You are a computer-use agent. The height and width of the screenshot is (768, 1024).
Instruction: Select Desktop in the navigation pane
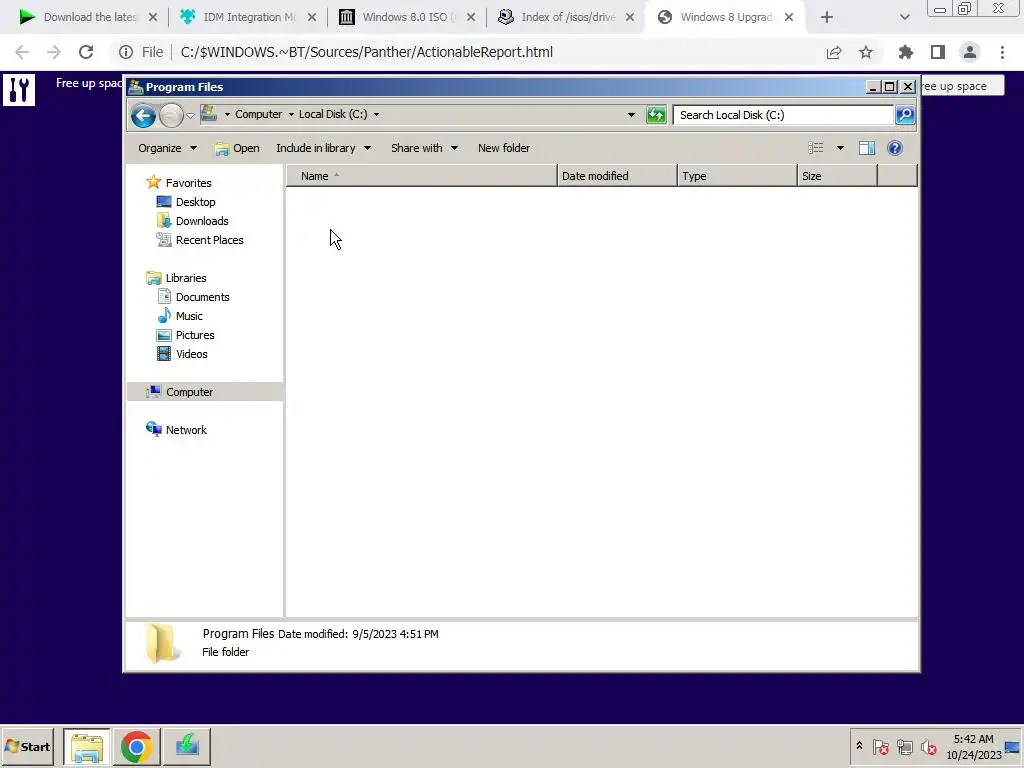click(195, 202)
